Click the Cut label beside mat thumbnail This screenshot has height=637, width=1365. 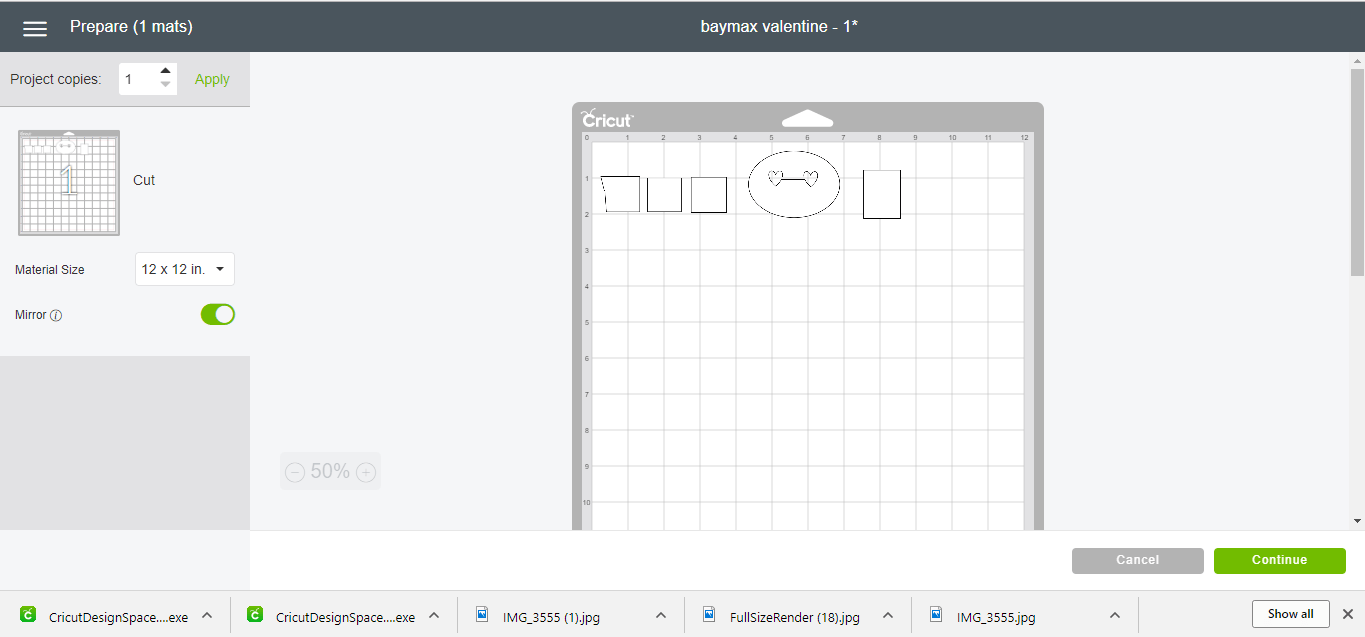coord(144,181)
